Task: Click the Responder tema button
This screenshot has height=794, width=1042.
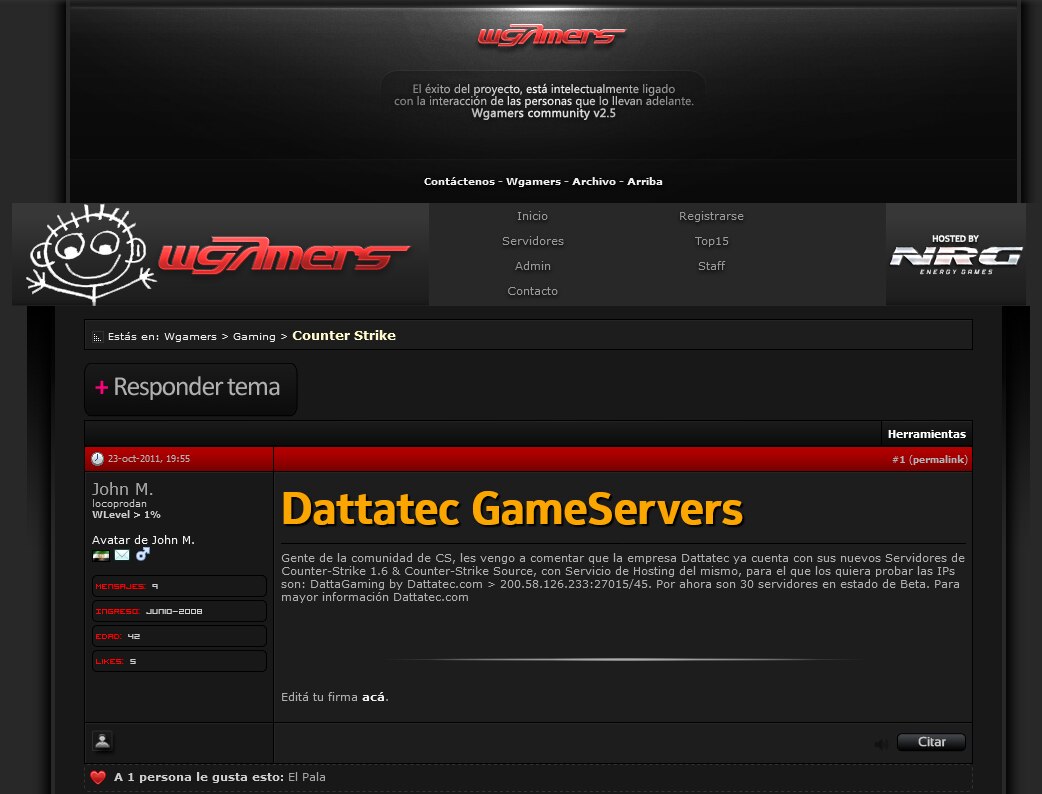Action: pyautogui.click(x=191, y=389)
